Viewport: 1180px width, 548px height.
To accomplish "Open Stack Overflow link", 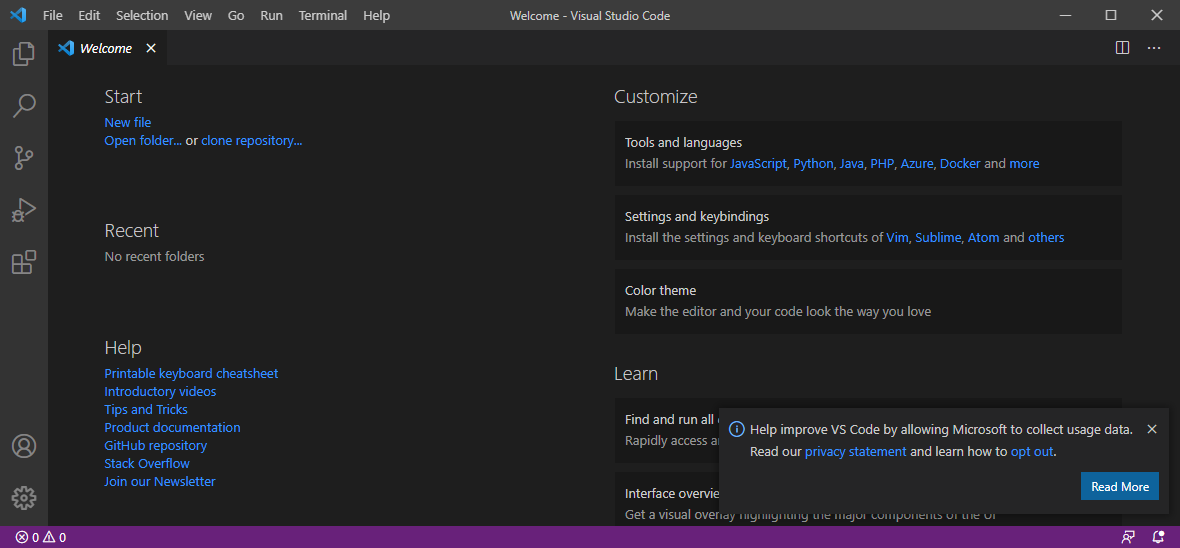I will [147, 464].
